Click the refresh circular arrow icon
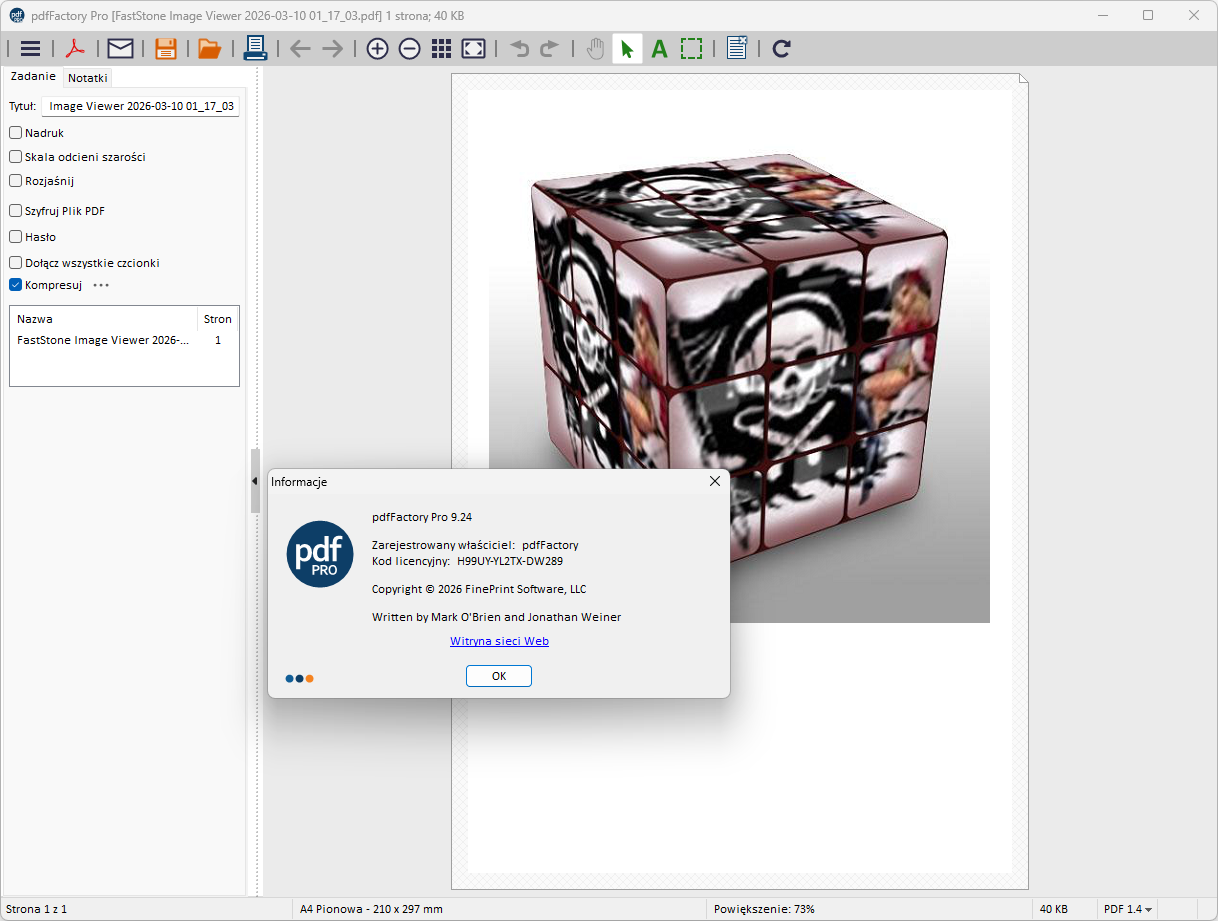Image resolution: width=1218 pixels, height=921 pixels. coord(782,48)
